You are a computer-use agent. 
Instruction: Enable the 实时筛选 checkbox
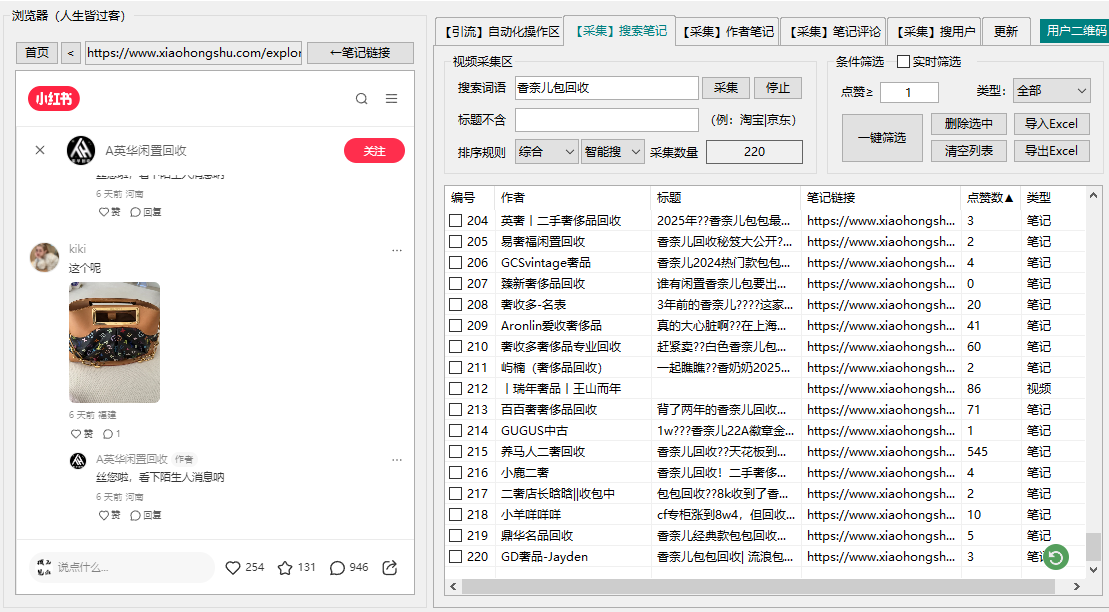(x=903, y=62)
